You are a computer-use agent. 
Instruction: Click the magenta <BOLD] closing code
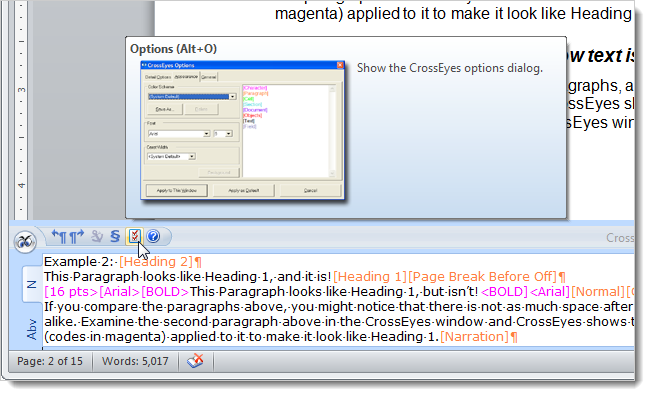[504, 292]
